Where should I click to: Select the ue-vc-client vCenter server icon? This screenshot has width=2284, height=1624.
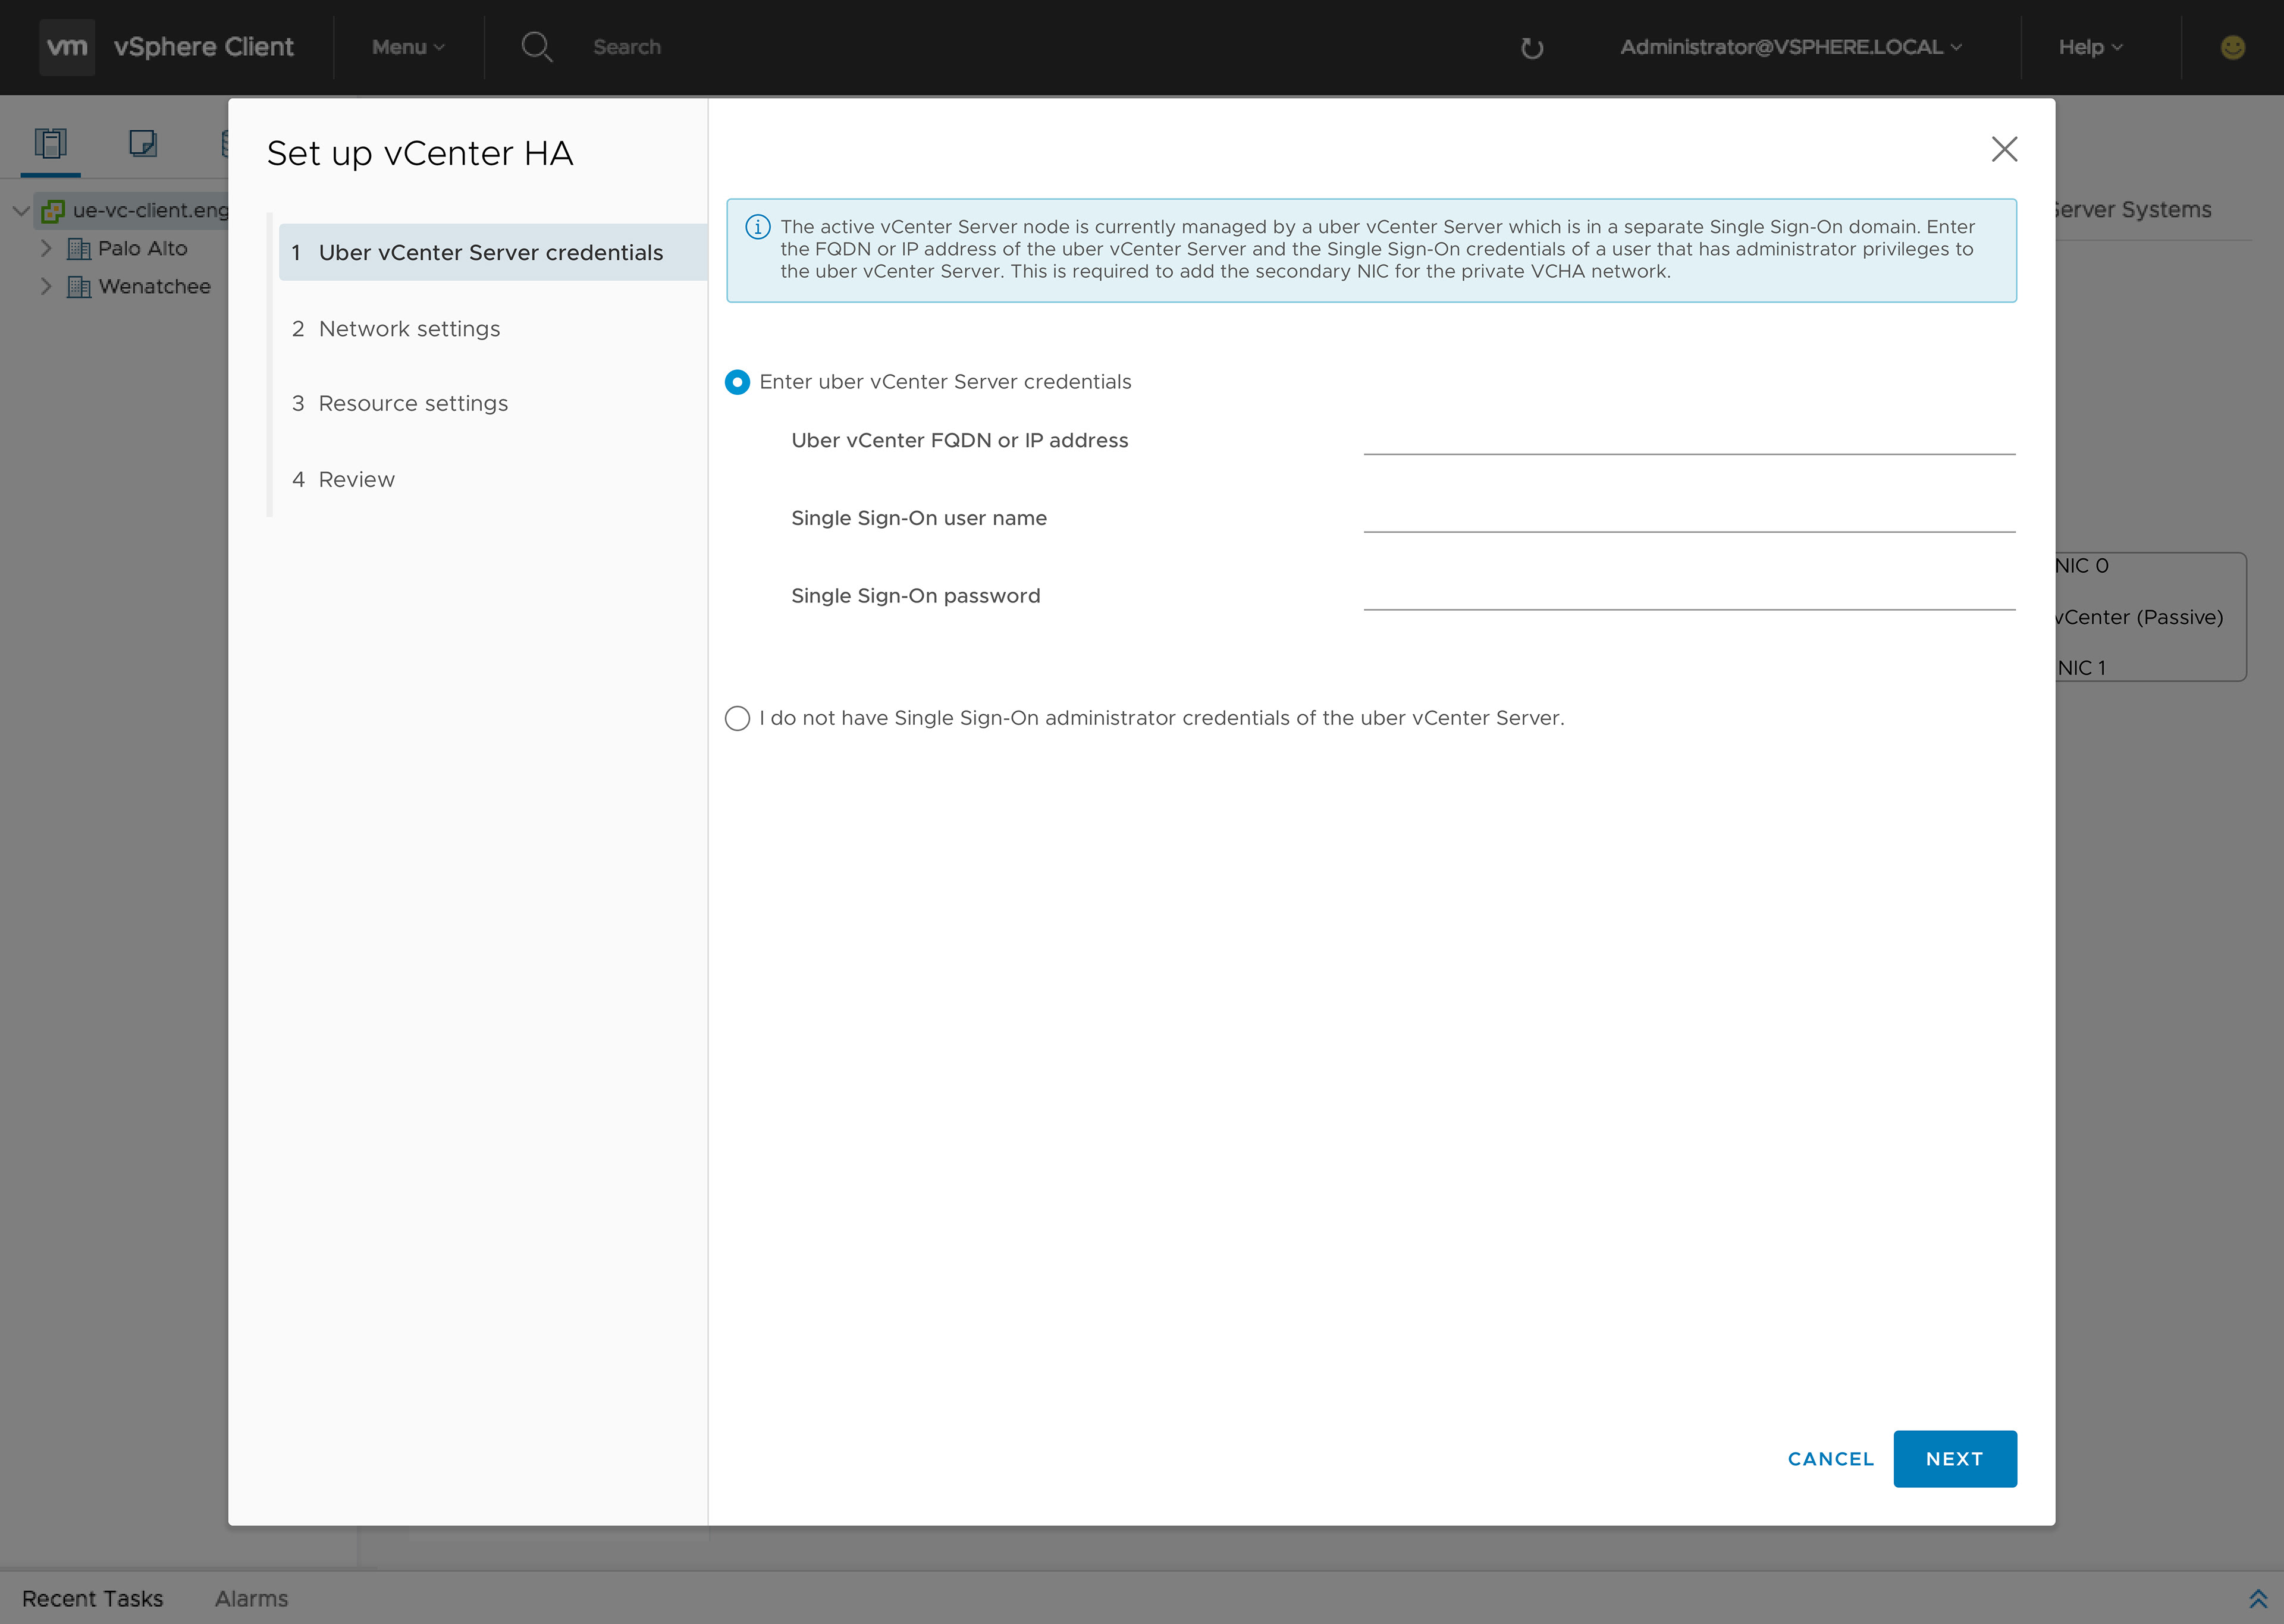[x=53, y=211]
